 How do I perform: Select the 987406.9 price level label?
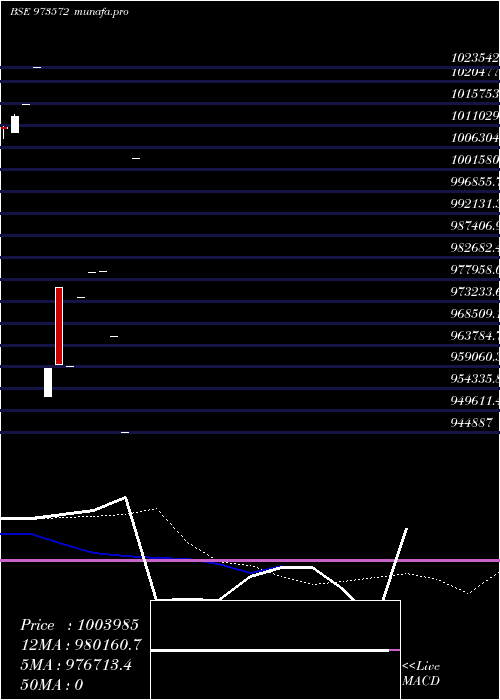point(475,226)
